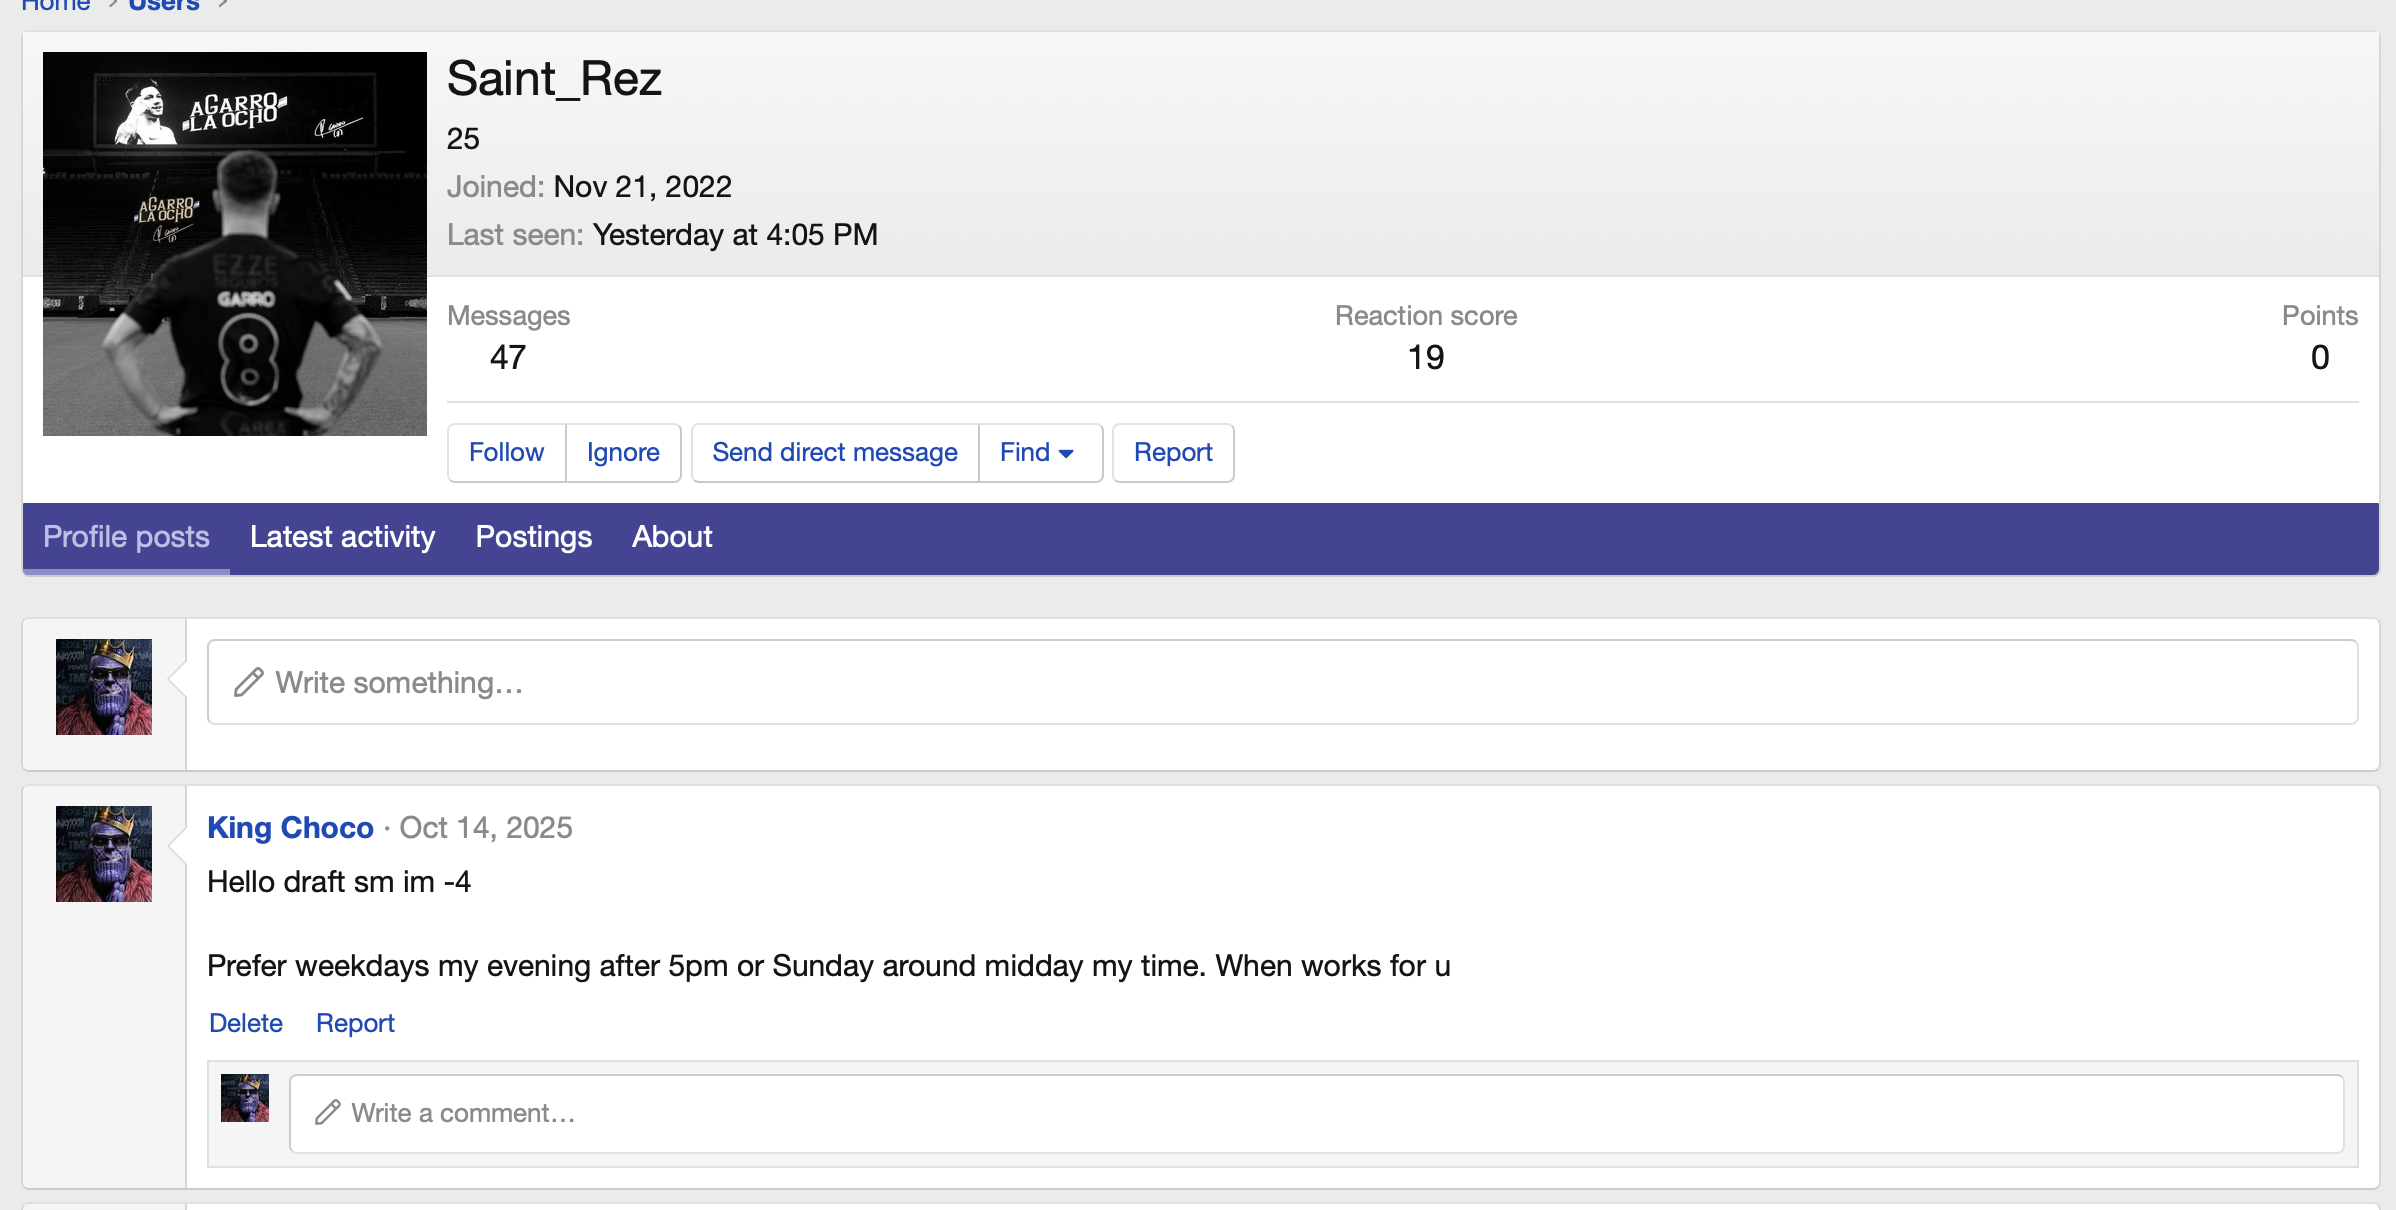
Task: Open the Postings tab
Action: pyautogui.click(x=533, y=537)
